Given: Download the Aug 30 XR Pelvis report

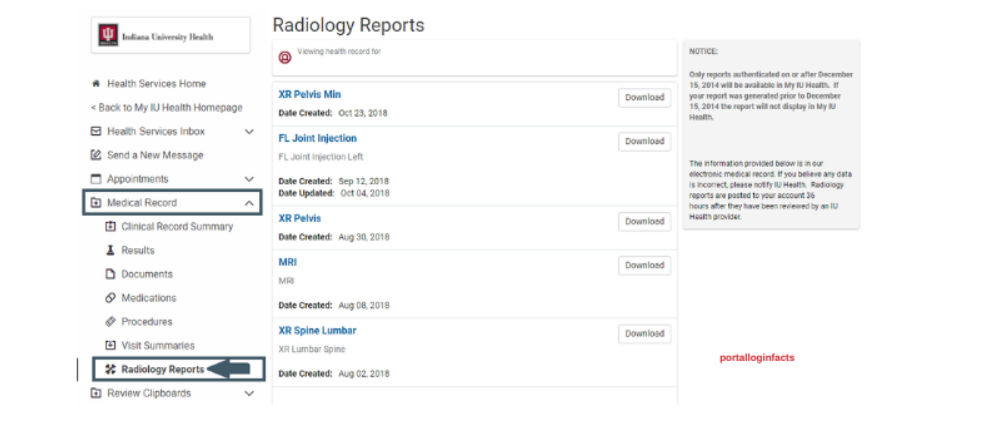Looking at the screenshot, I should (x=645, y=221).
